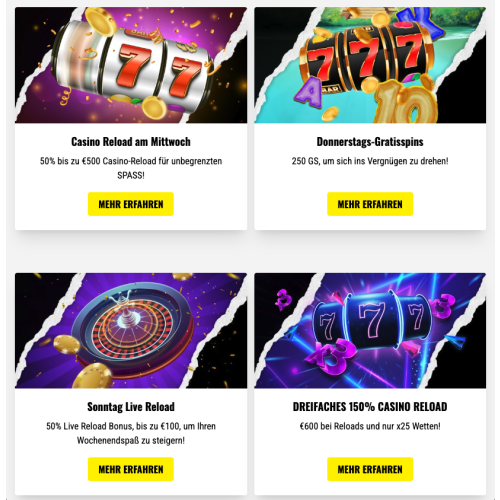The image size is (500, 500).
Task: Click the 250 GS description text
Action: click(x=370, y=161)
